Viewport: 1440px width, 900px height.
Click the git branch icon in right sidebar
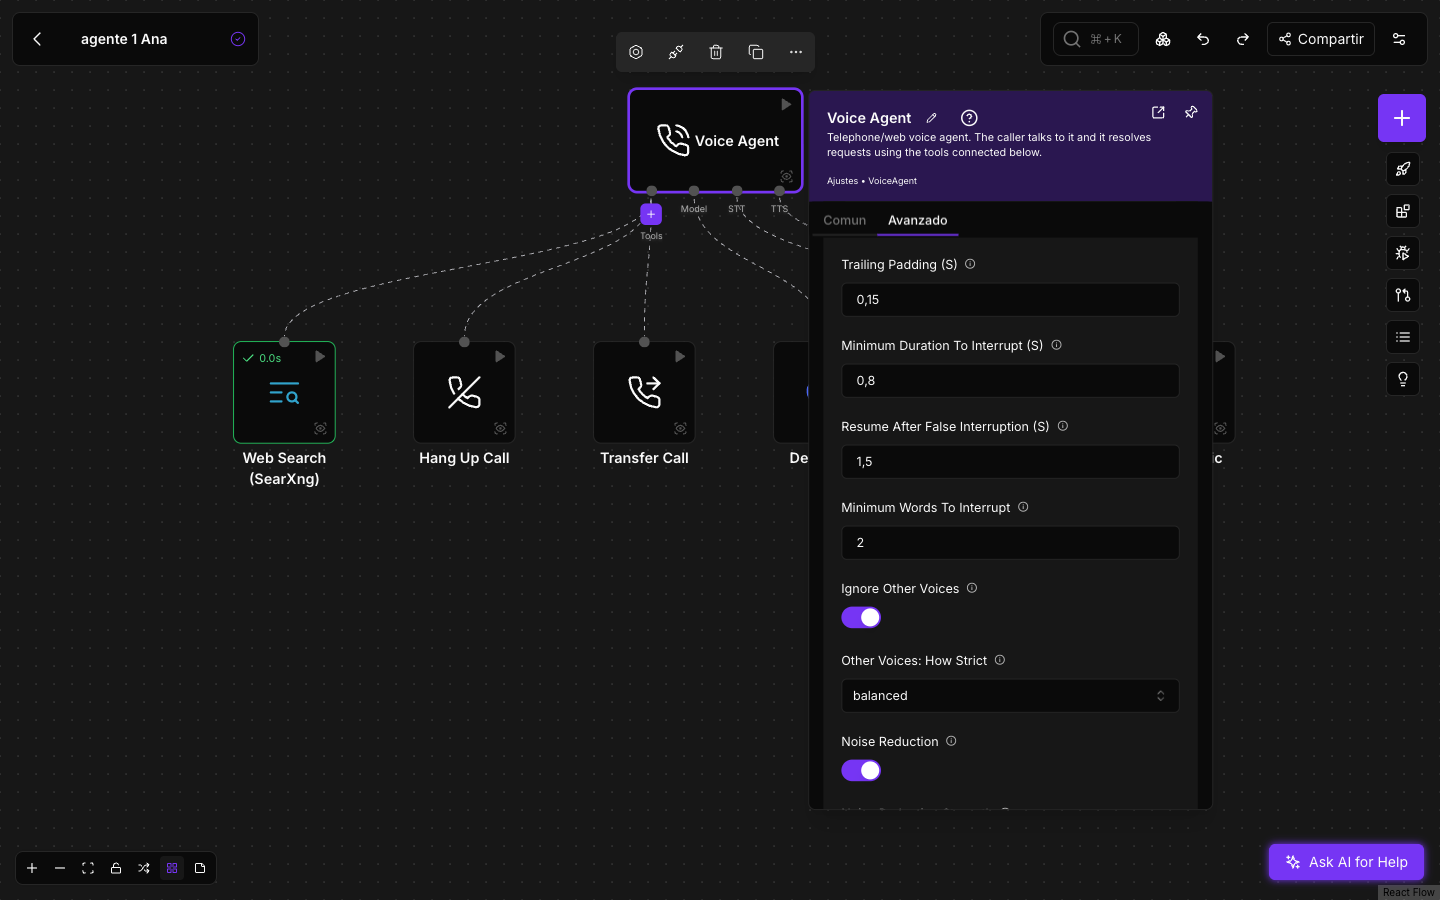point(1403,295)
